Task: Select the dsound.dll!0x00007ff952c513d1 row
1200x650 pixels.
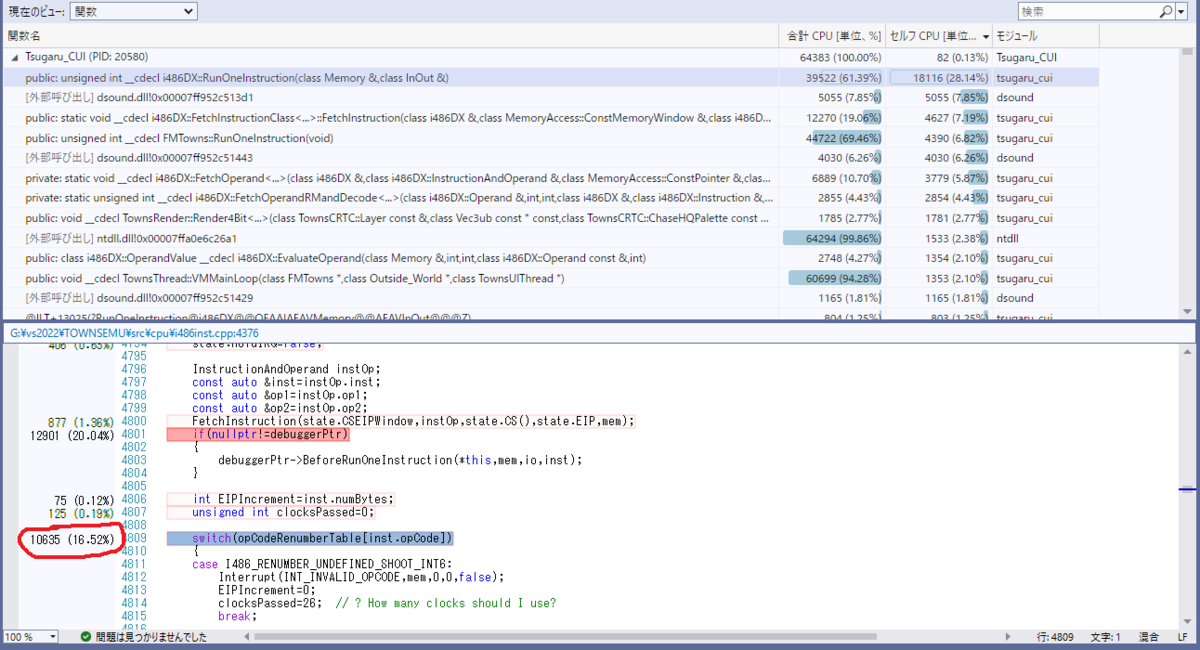Action: pyautogui.click(x=551, y=98)
